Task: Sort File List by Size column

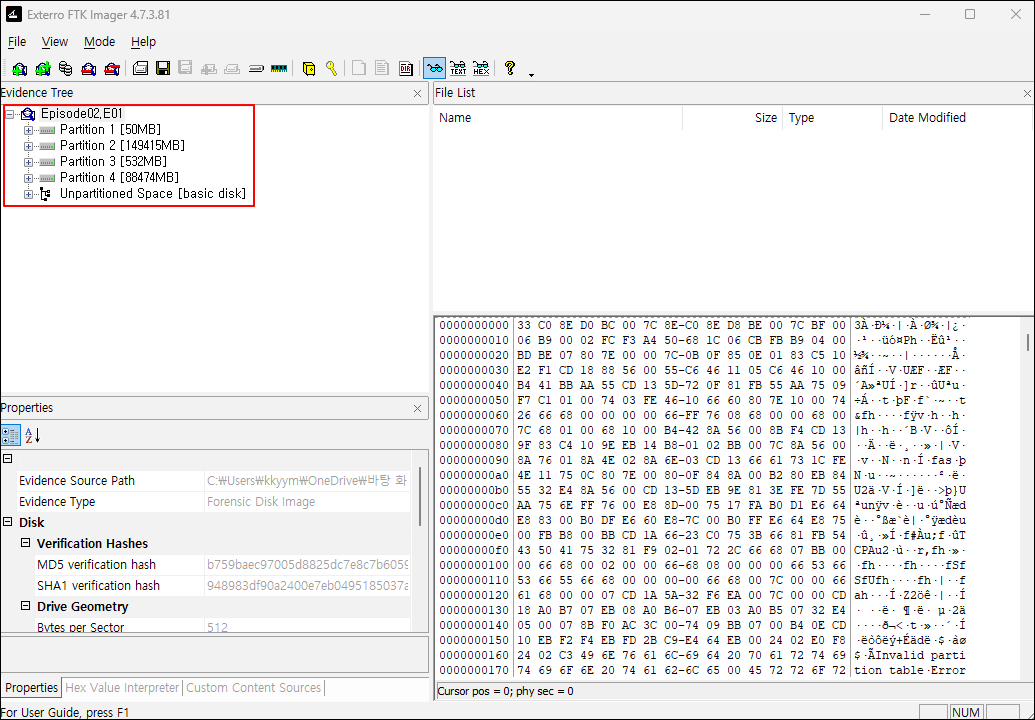Action: [x=733, y=118]
